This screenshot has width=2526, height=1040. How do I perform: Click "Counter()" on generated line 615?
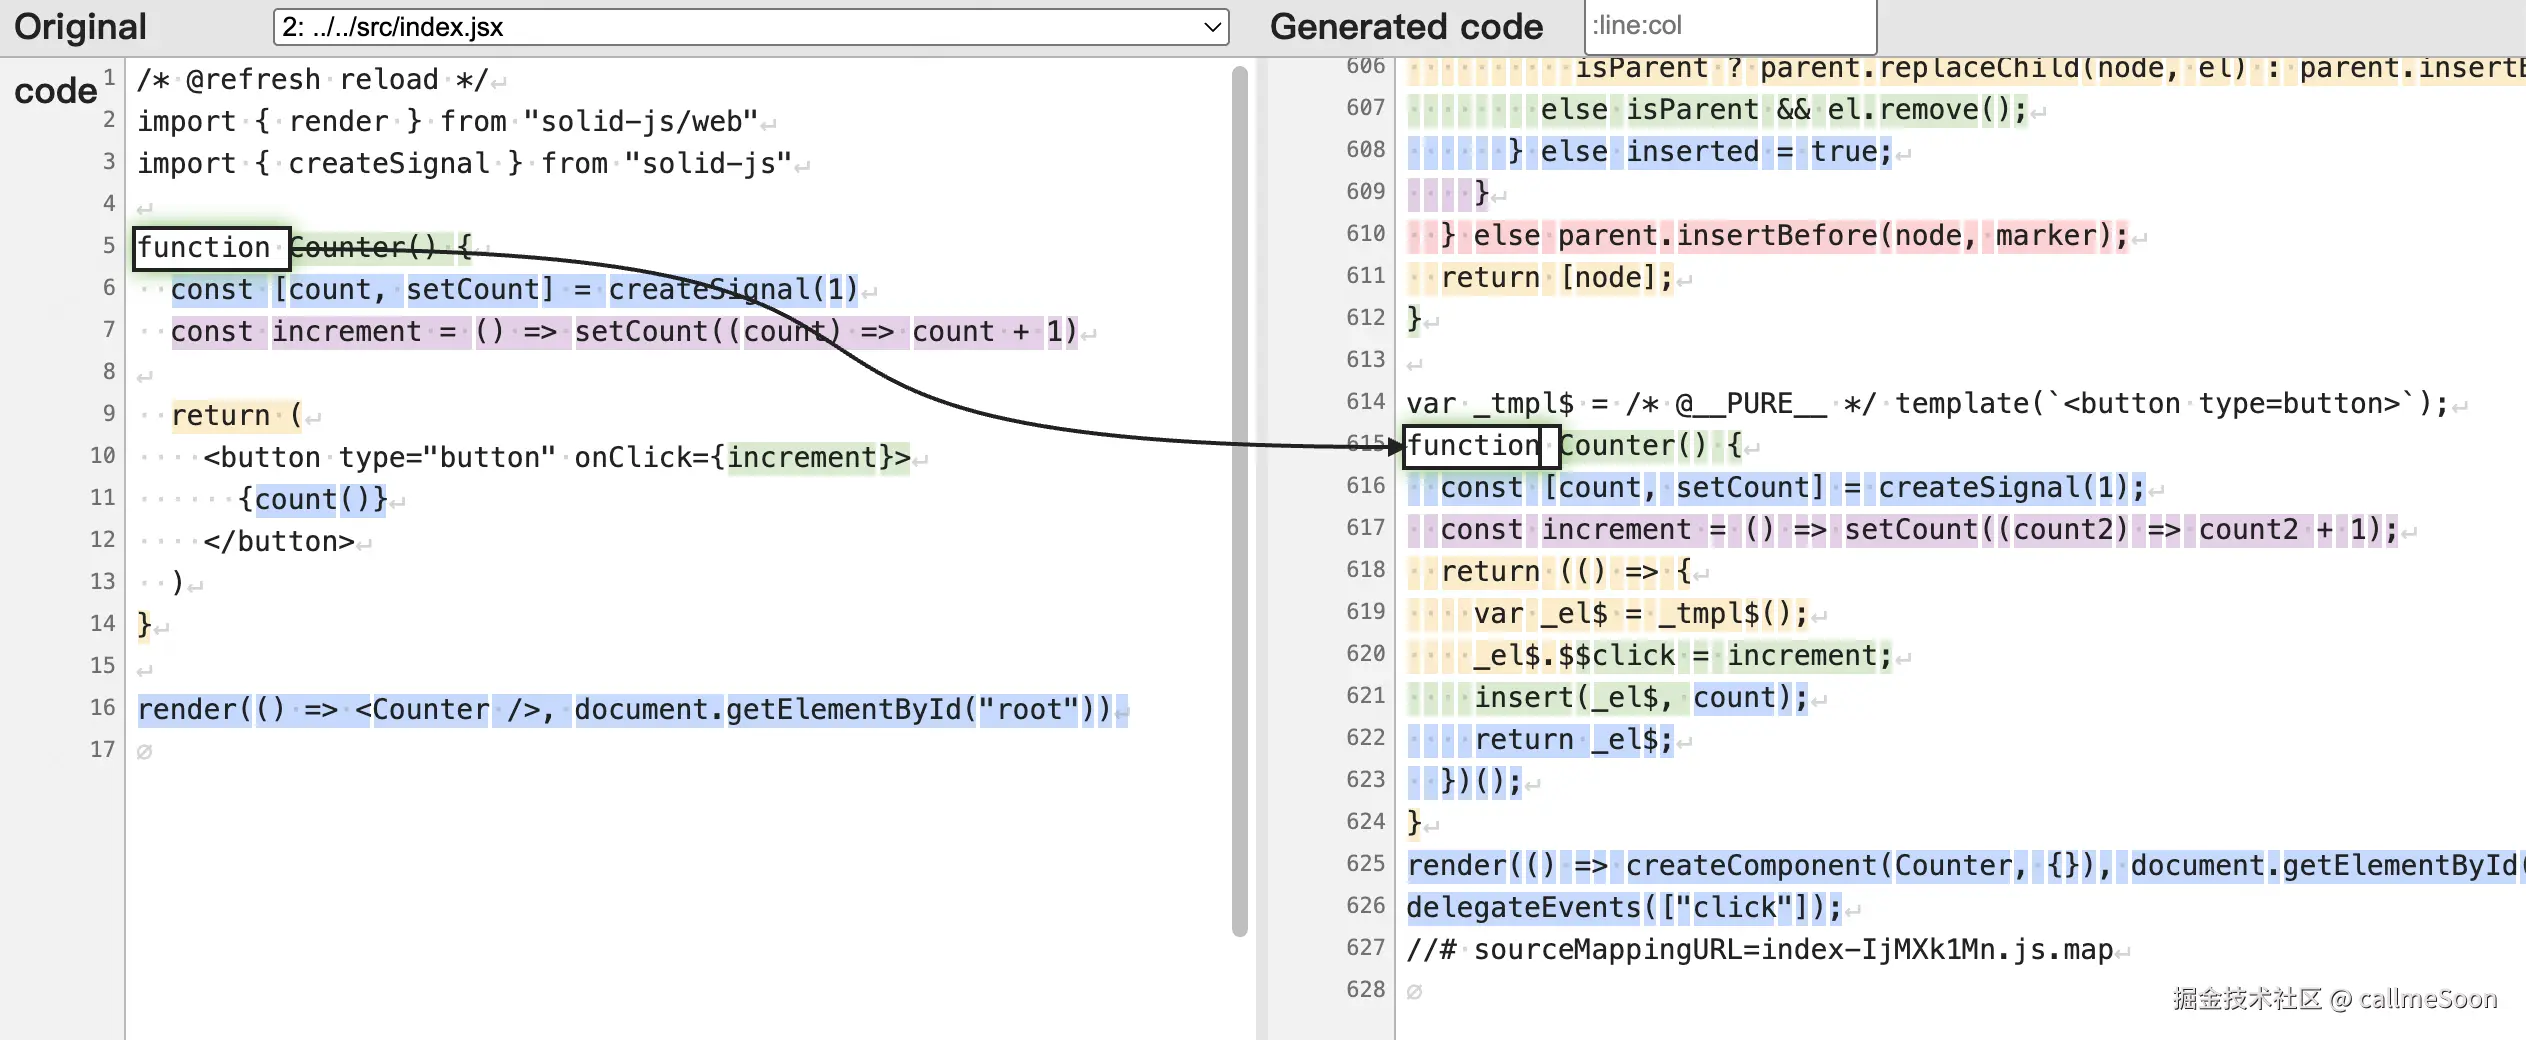pos(1633,445)
